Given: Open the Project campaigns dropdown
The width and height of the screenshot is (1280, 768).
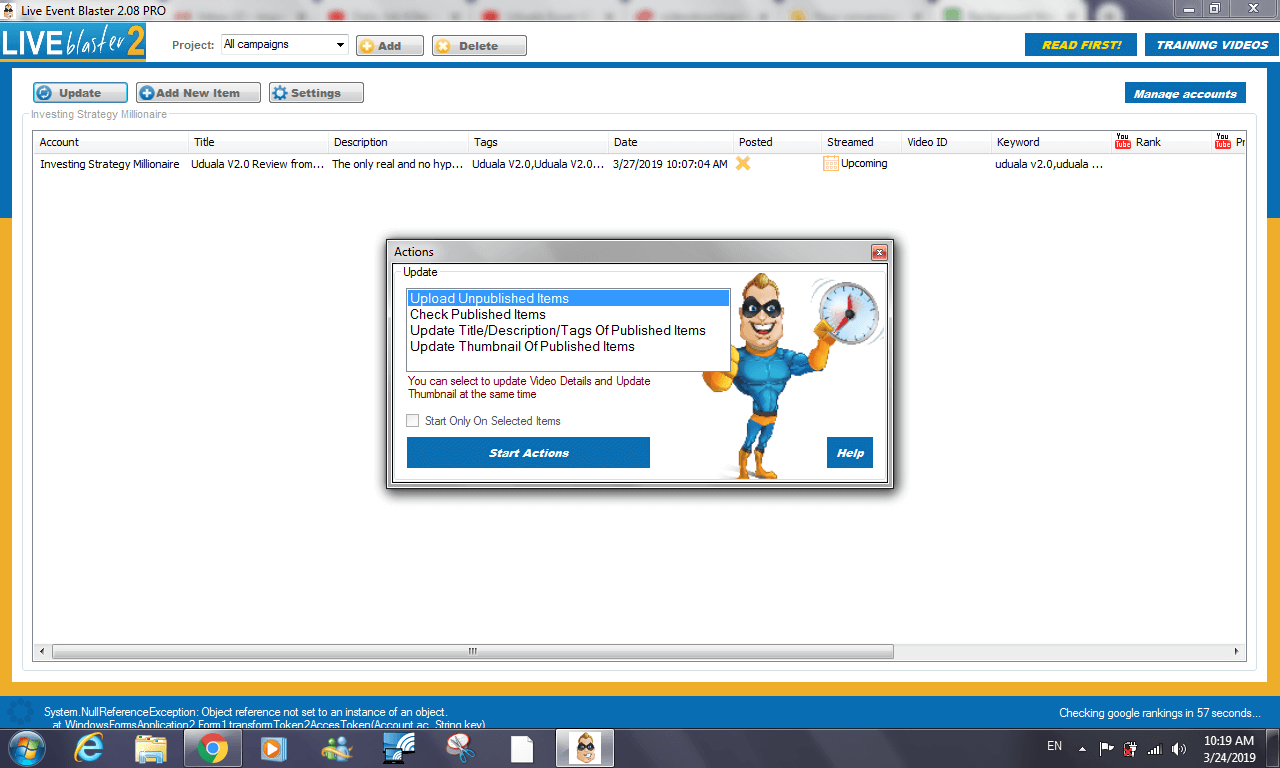Looking at the screenshot, I should coord(284,44).
